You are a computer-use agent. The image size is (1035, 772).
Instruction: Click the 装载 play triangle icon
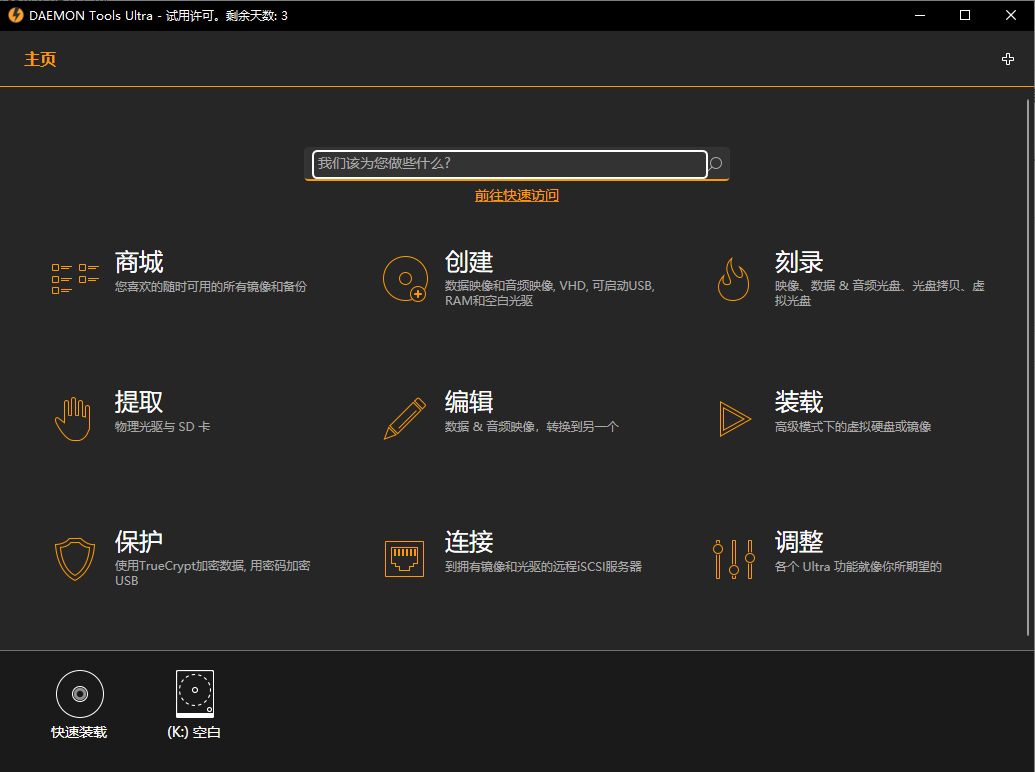[x=735, y=419]
